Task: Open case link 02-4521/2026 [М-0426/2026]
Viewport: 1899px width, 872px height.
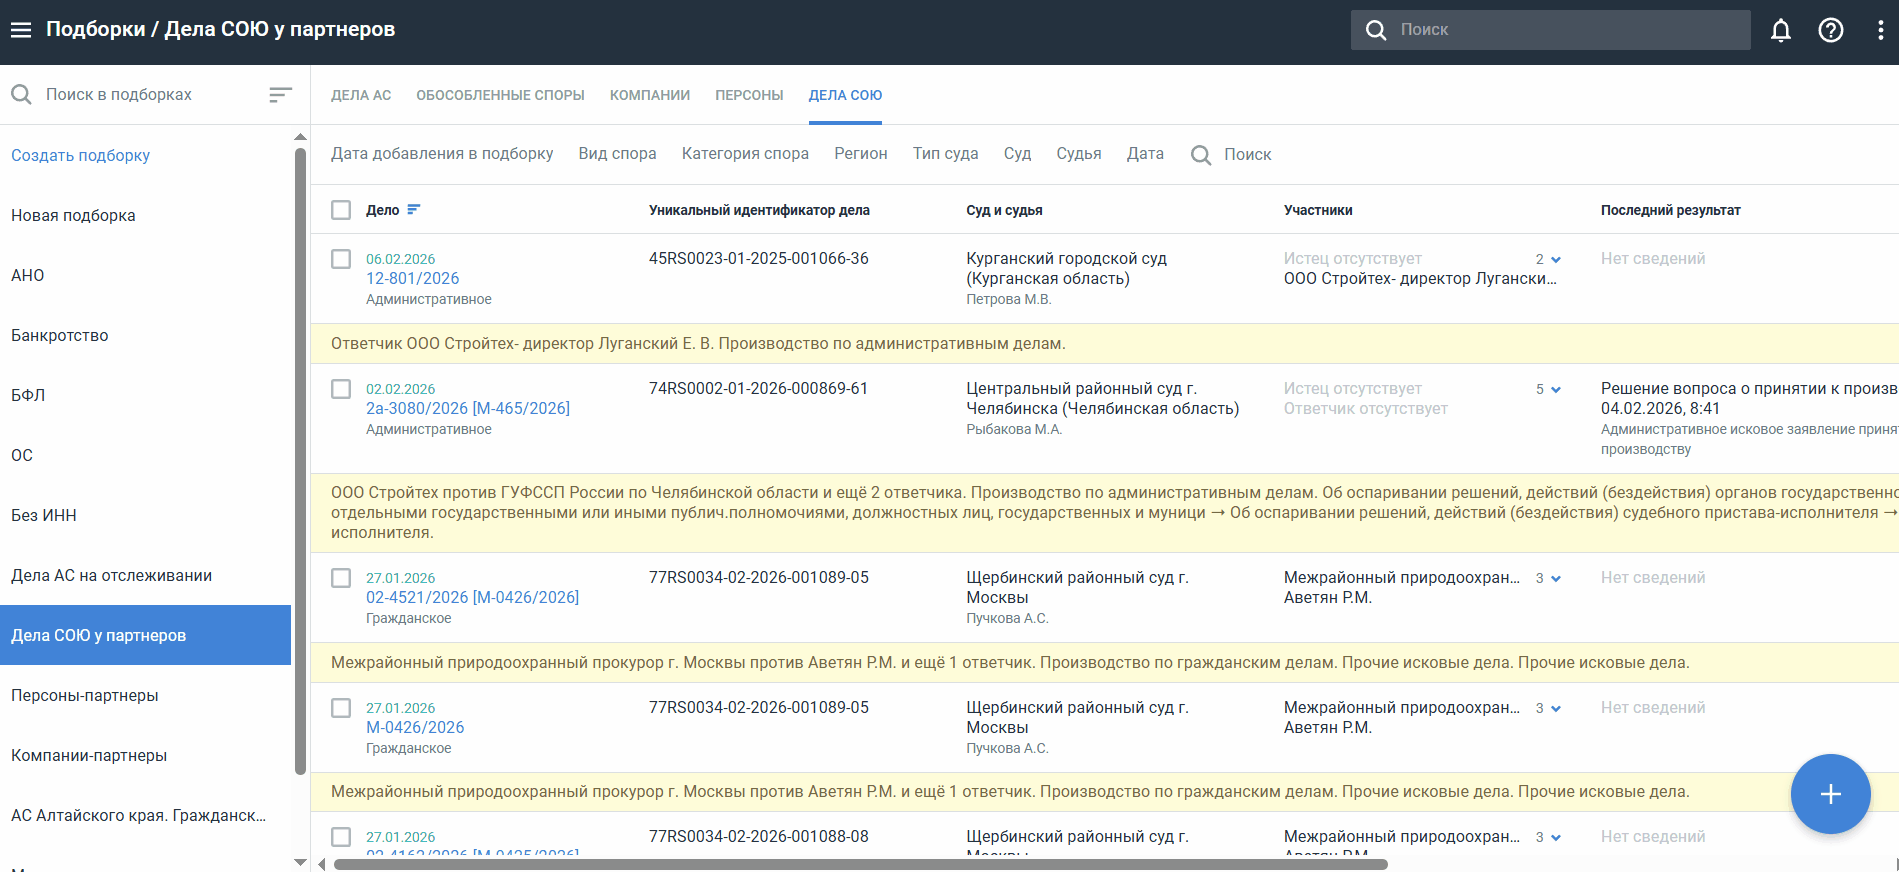Action: tap(472, 597)
